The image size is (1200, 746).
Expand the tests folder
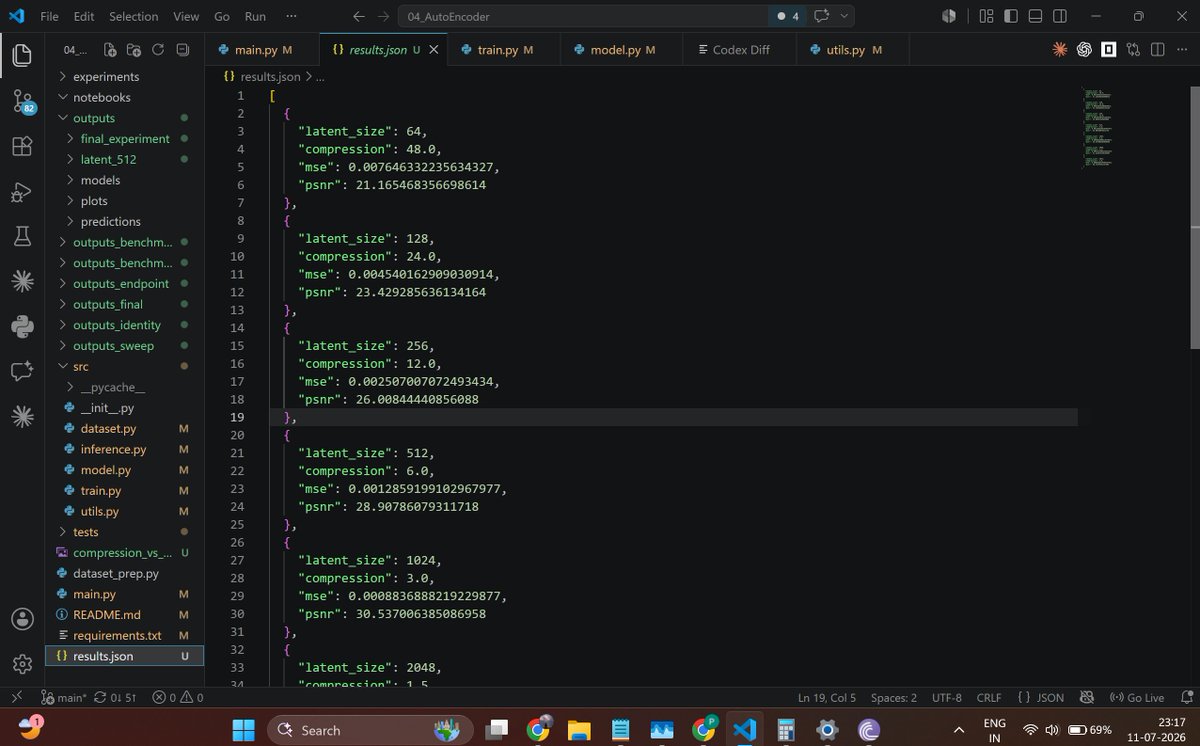[124, 532]
